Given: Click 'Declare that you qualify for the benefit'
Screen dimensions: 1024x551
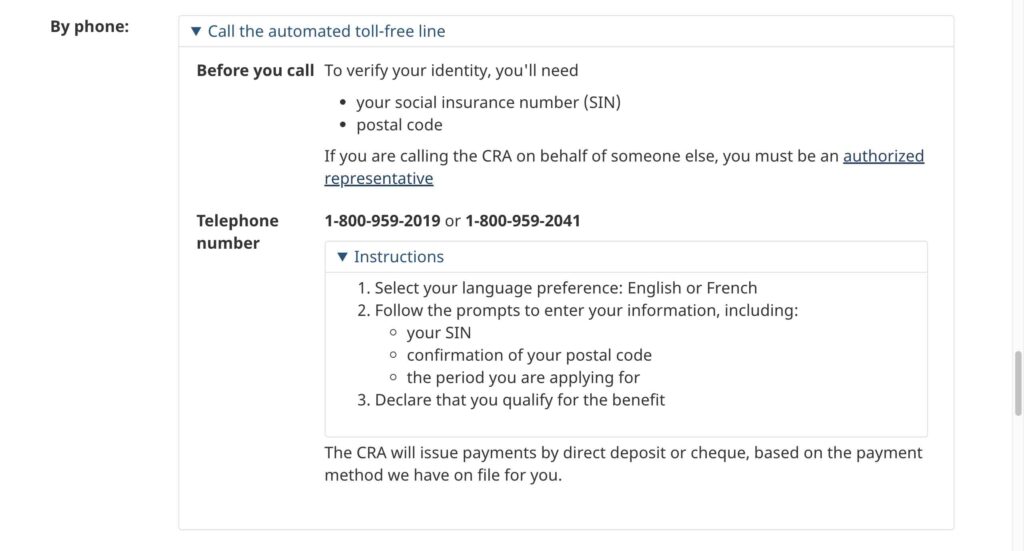Looking at the screenshot, I should (519, 400).
